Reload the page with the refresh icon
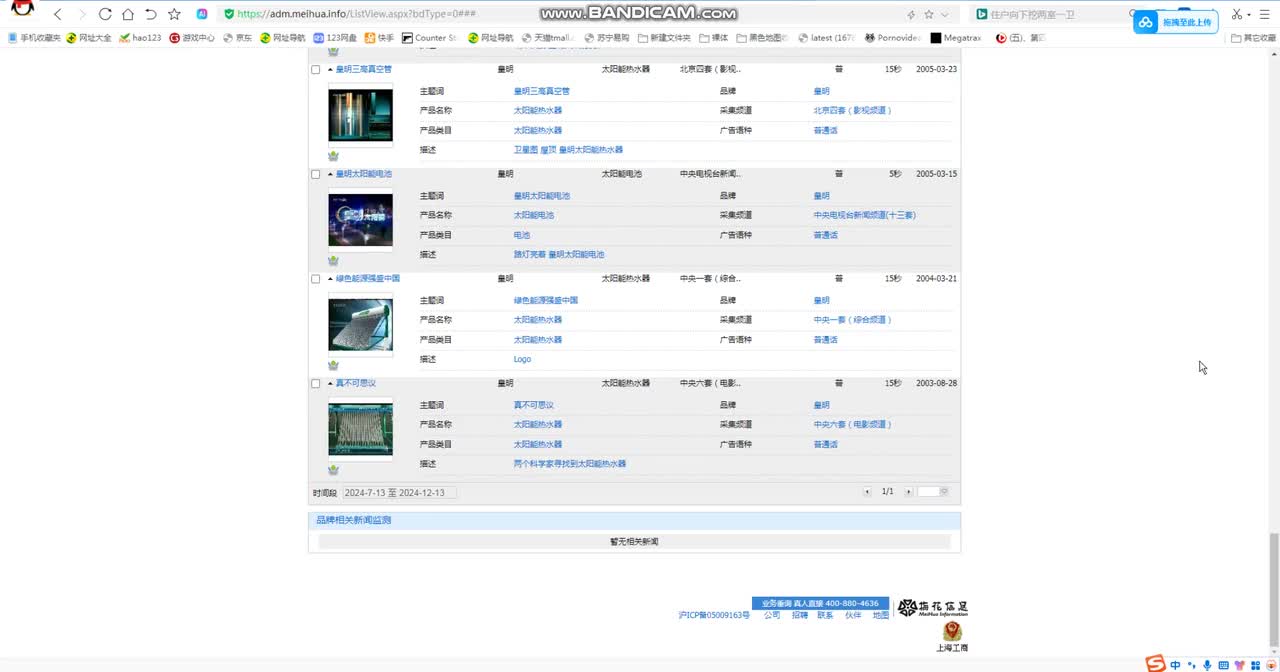 [105, 14]
